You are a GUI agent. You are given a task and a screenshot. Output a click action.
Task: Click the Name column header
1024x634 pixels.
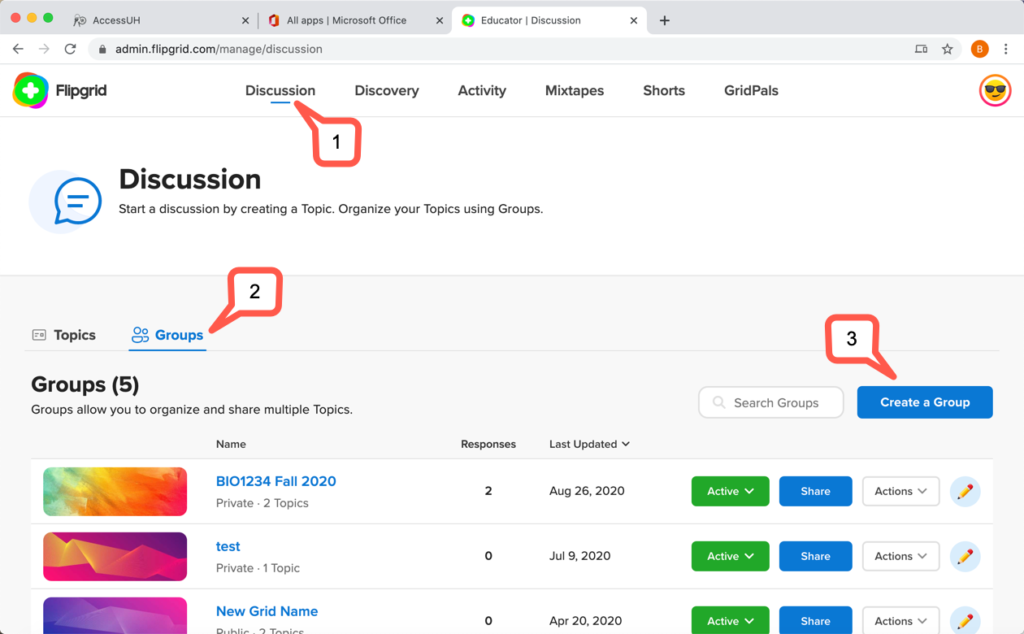[x=231, y=444]
